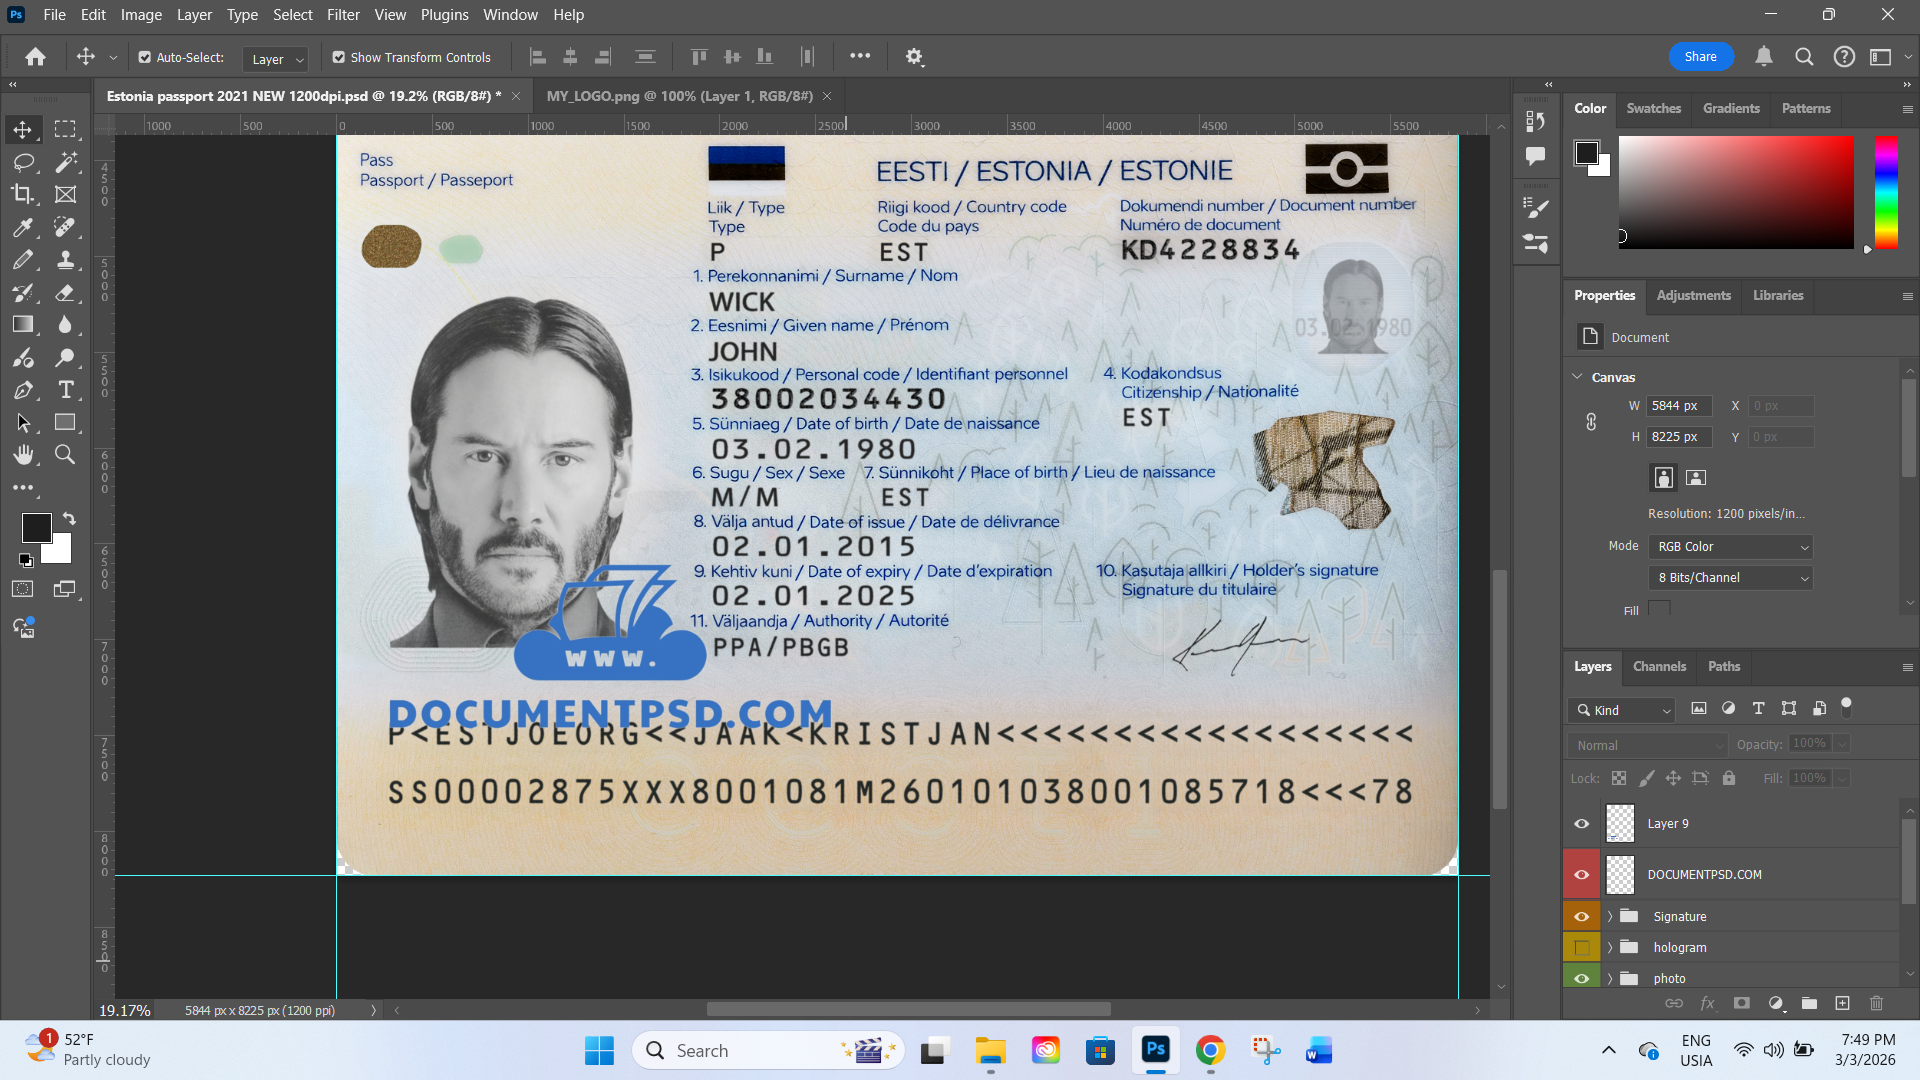1920x1080 pixels.
Task: Delete layer with trash icon
Action: pyautogui.click(x=1876, y=1003)
